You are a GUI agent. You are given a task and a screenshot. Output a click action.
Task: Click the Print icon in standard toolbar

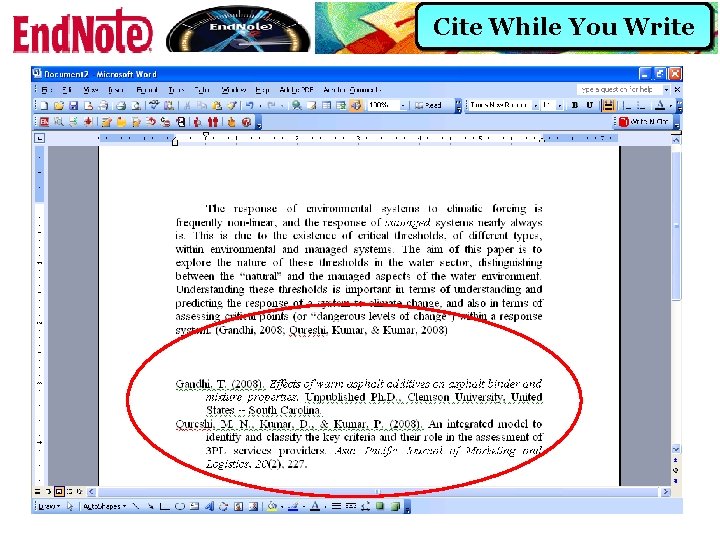pyautogui.click(x=121, y=106)
